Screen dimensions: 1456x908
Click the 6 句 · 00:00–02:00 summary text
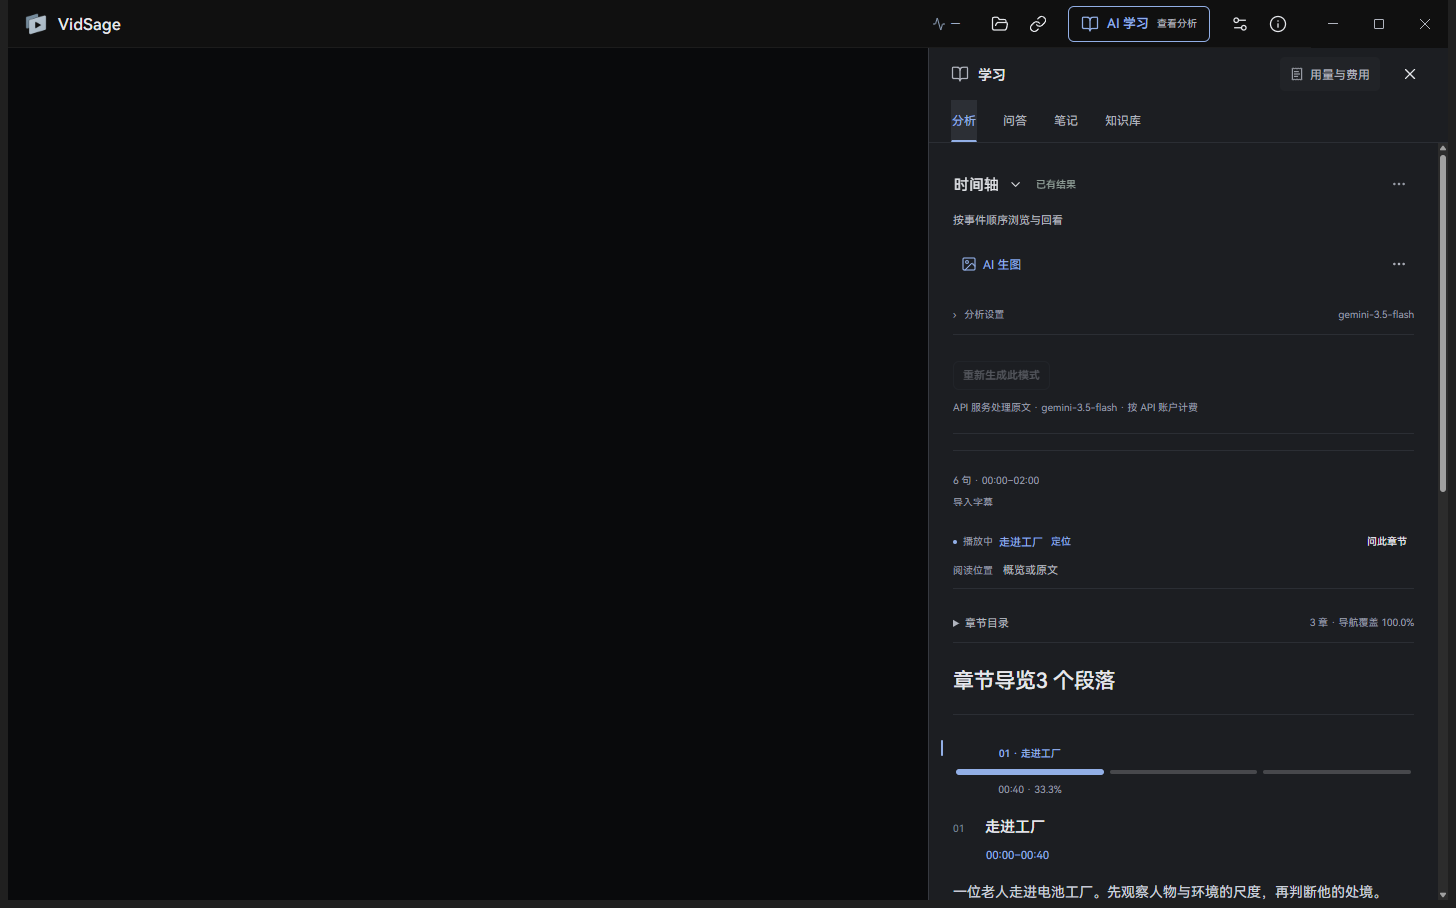[x=996, y=480]
